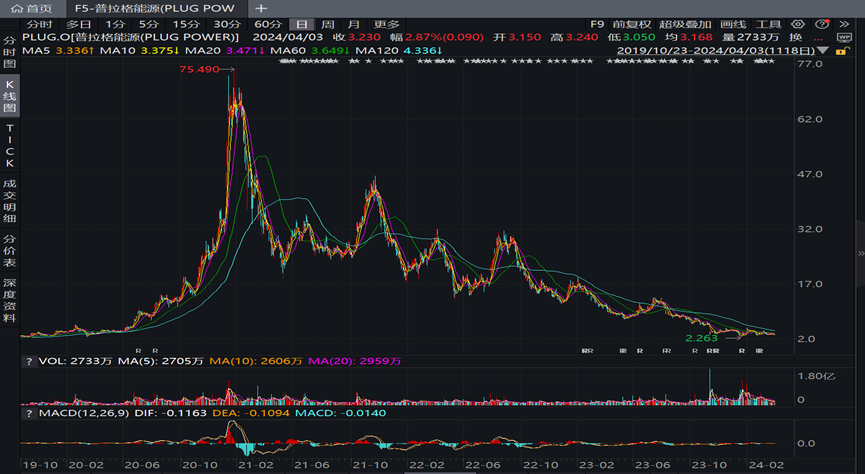Open TICK view in left sidebar
865x474 pixels.
[x=9, y=146]
